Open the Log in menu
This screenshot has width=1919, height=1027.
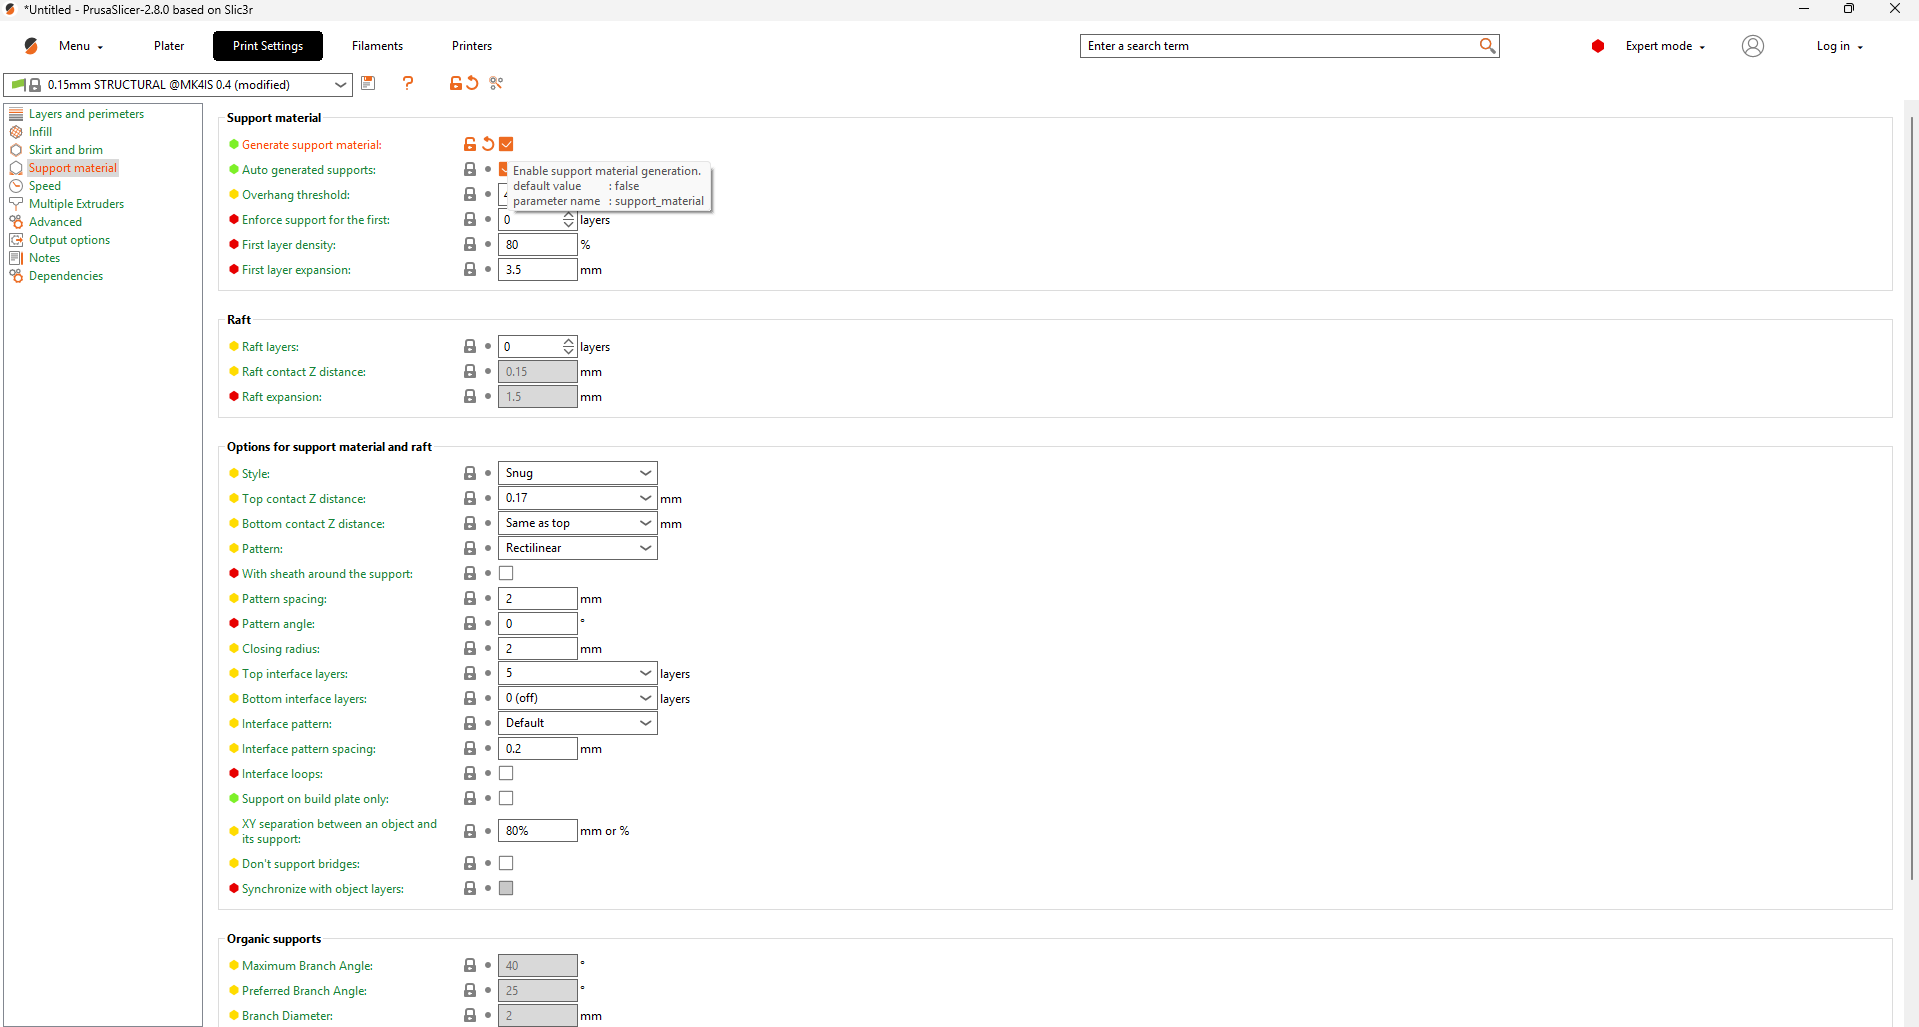pyautogui.click(x=1838, y=46)
